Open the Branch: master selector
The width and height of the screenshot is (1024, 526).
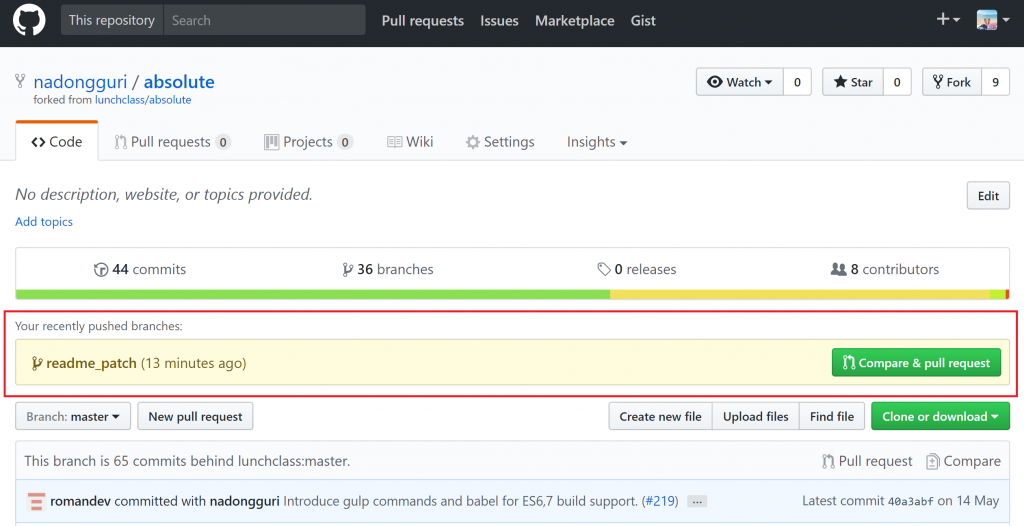click(73, 416)
